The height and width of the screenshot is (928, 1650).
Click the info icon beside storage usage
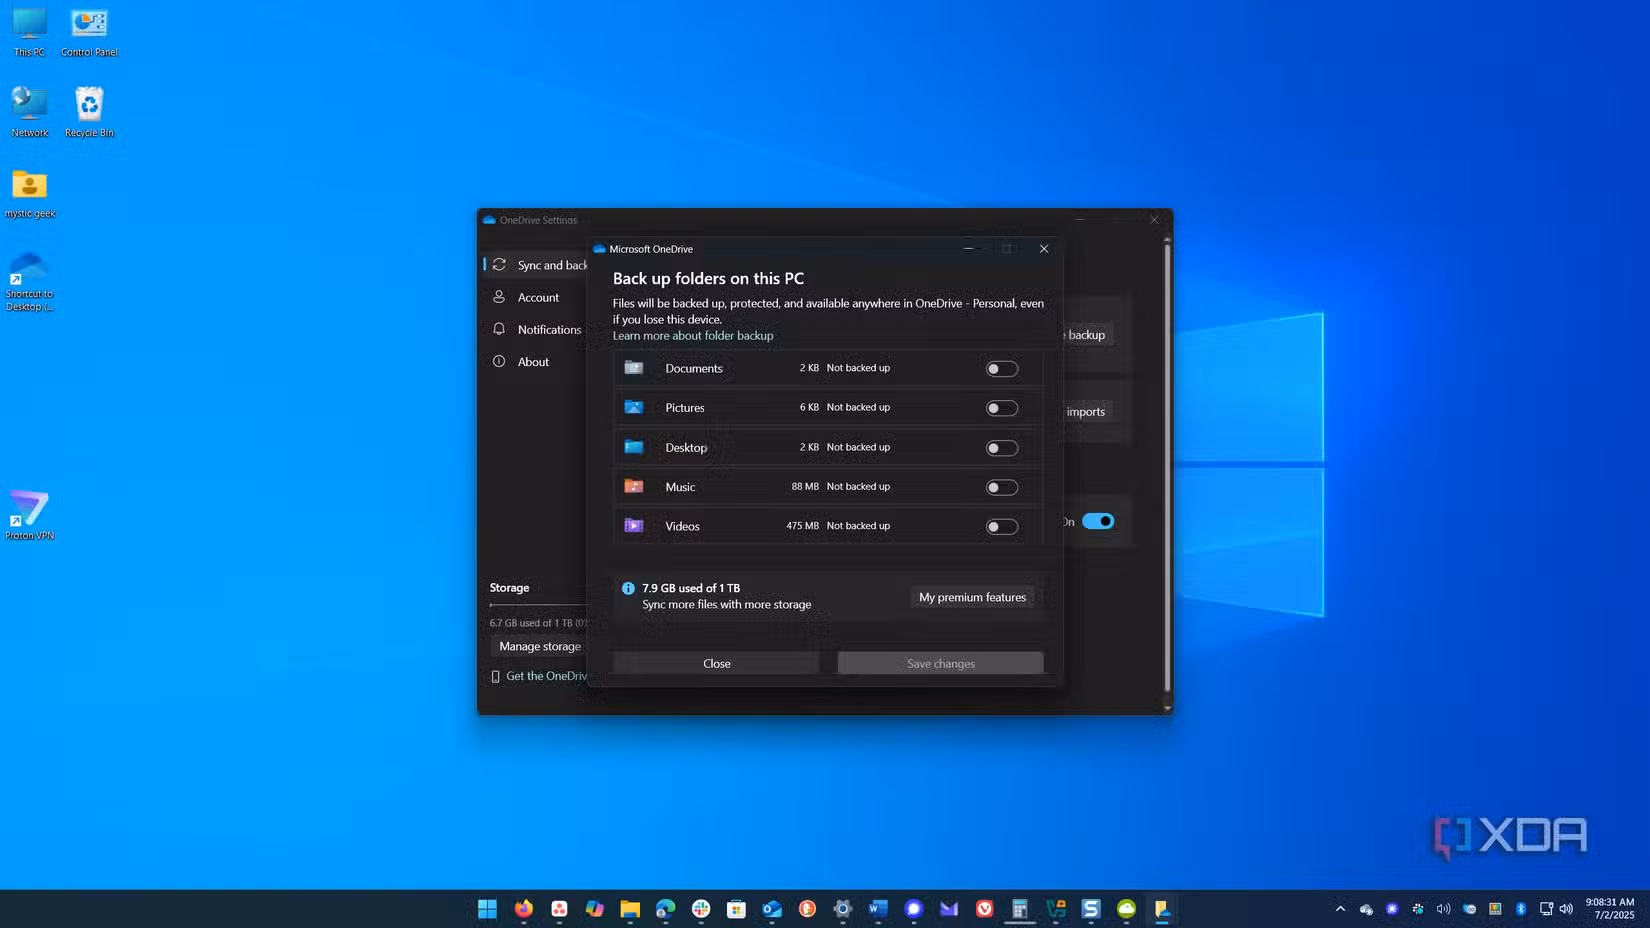[x=628, y=589]
